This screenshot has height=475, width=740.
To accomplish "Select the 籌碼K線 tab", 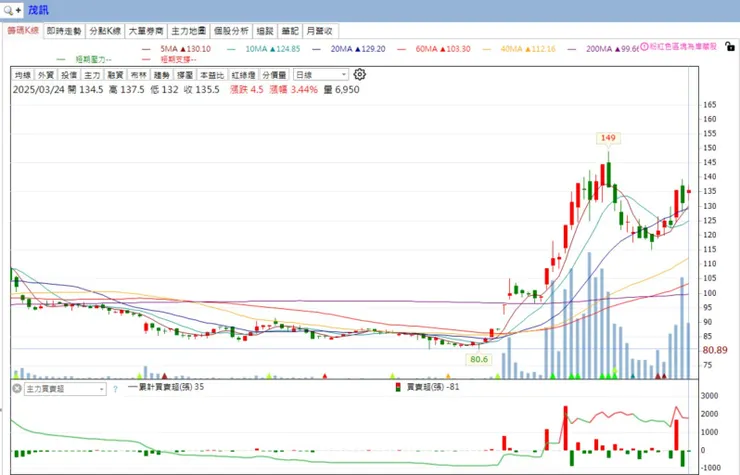I will [23, 30].
